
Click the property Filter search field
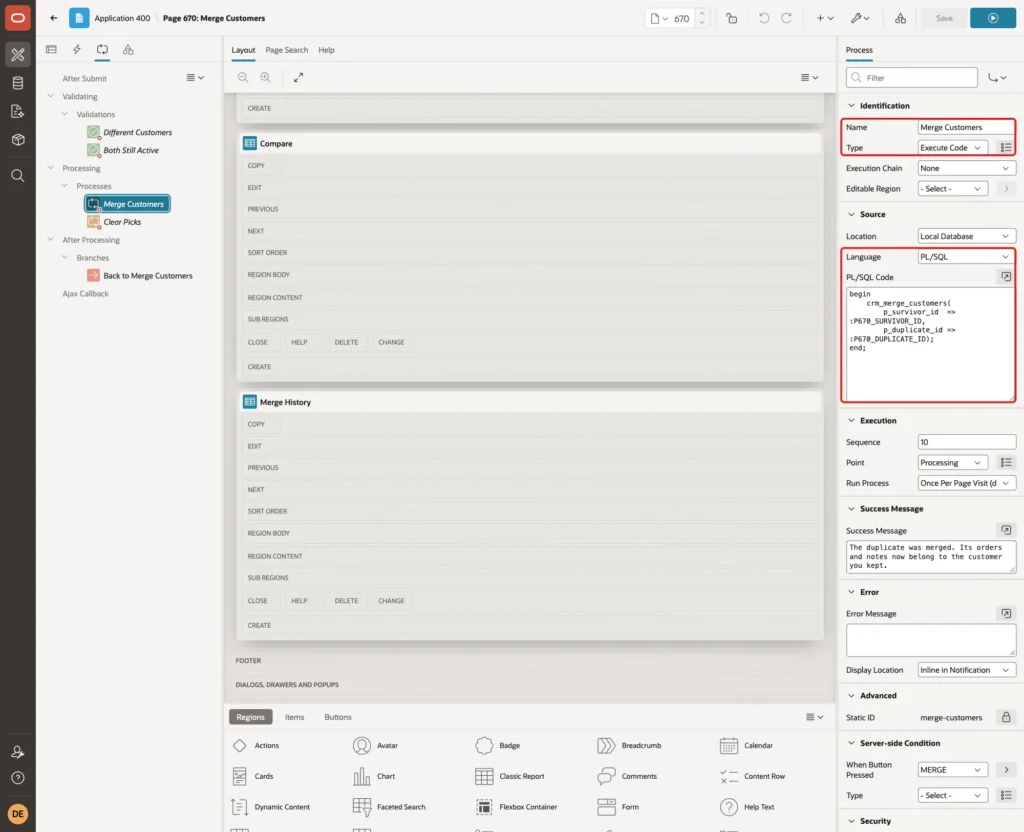pyautogui.click(x=912, y=78)
